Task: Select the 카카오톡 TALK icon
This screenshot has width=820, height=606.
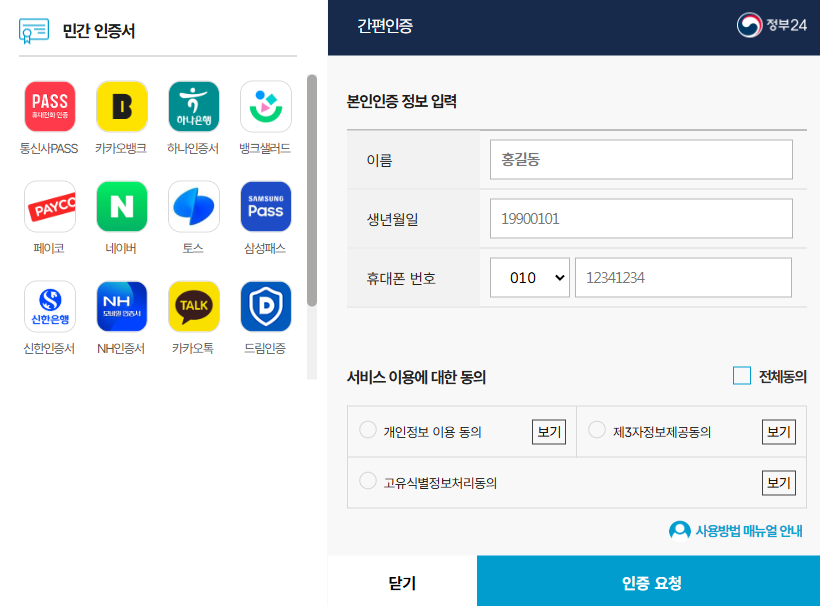Action: pos(193,306)
